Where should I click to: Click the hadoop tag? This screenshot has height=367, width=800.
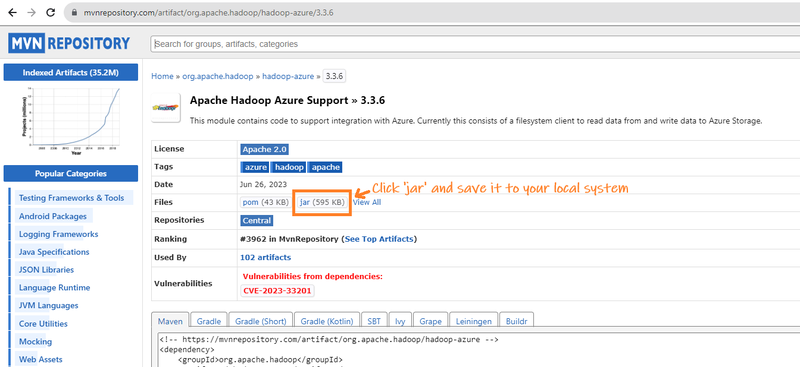coord(289,167)
